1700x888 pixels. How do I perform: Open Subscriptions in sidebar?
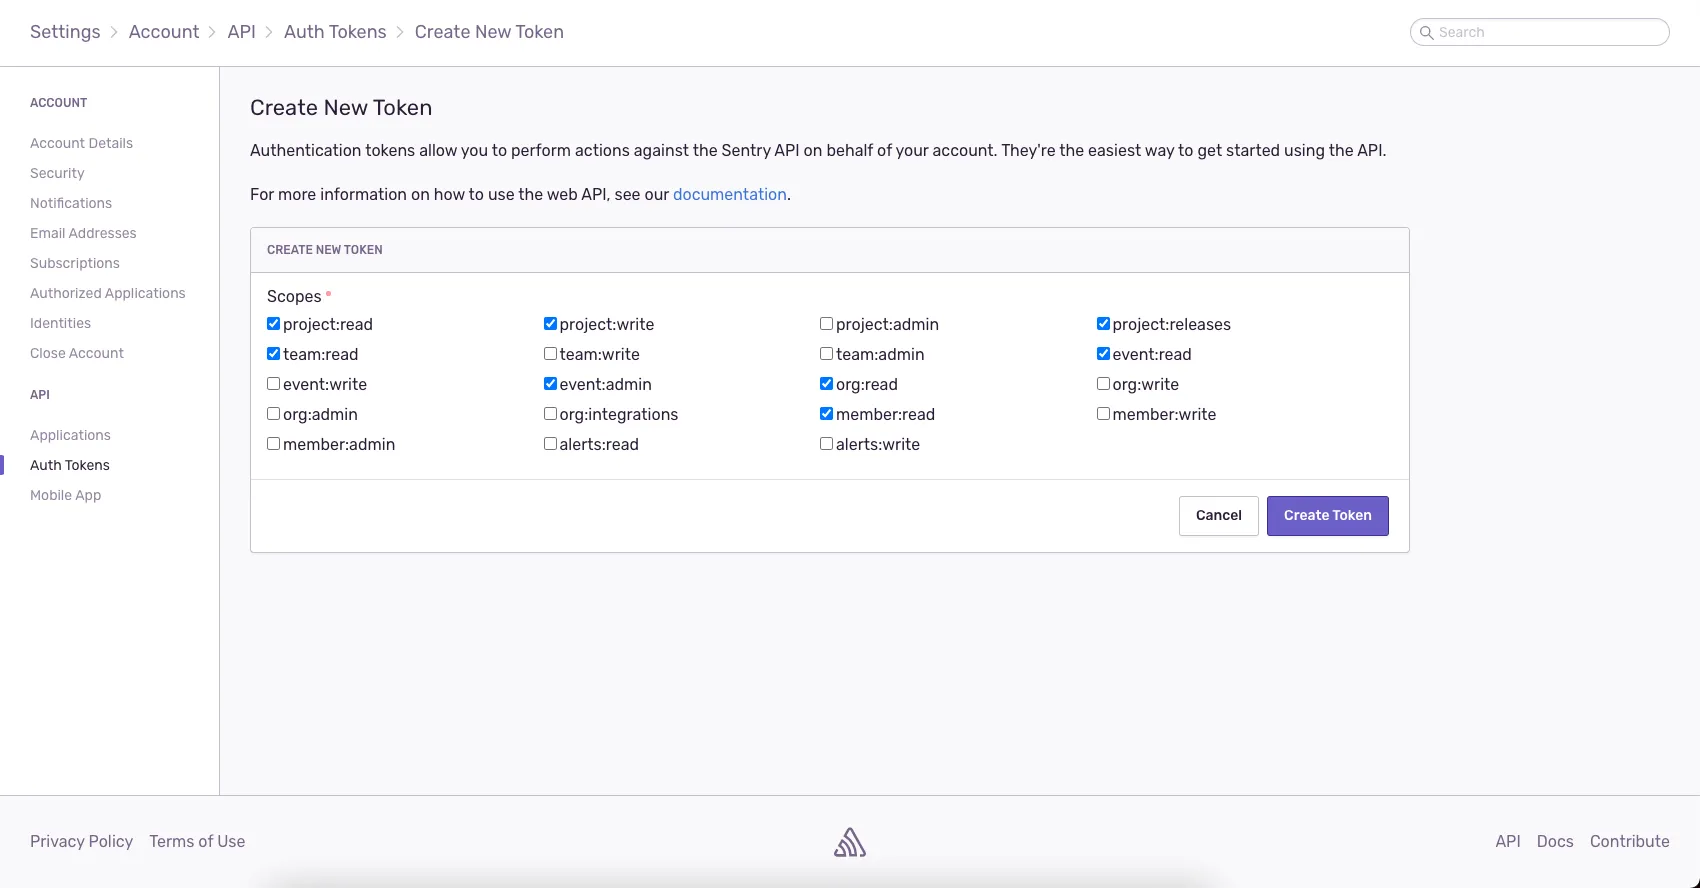[75, 263]
